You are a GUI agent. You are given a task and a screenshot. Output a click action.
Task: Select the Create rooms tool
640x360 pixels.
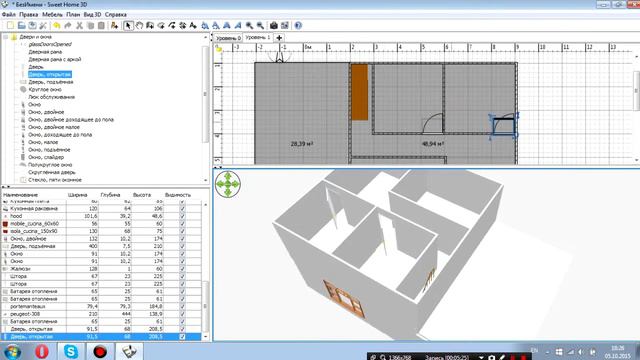[161, 25]
